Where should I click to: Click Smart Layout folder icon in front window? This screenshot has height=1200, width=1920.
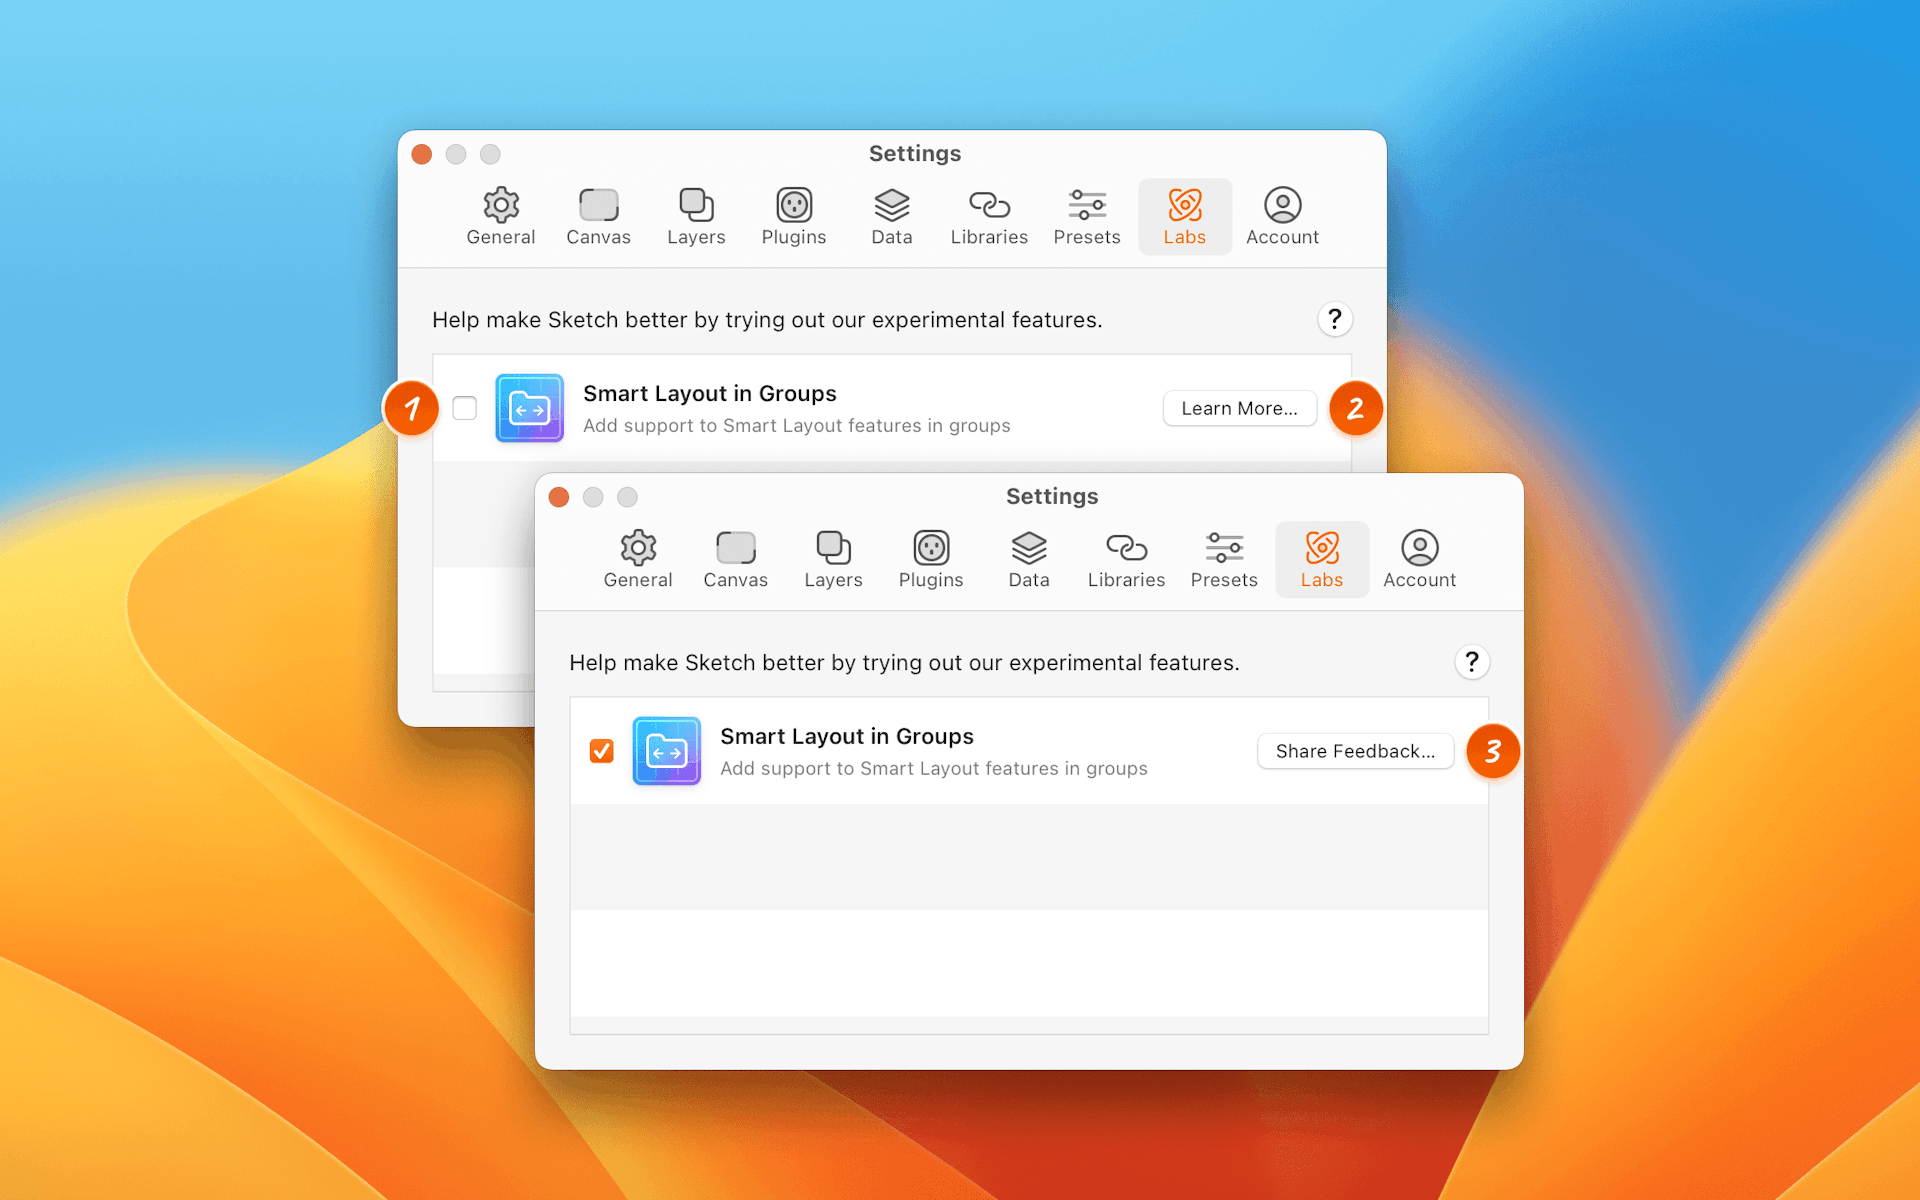click(x=667, y=751)
